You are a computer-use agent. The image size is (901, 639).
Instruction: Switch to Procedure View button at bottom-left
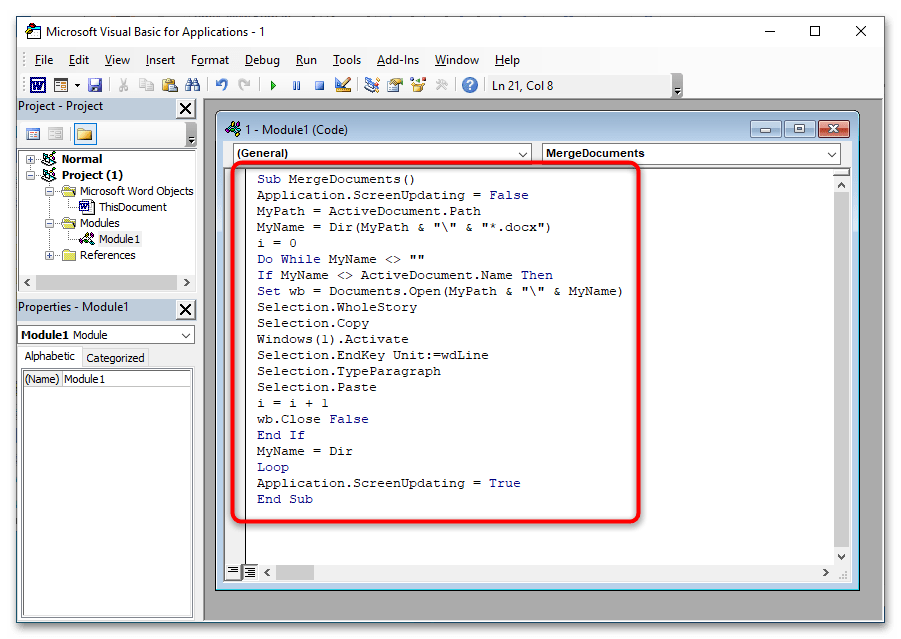233,572
